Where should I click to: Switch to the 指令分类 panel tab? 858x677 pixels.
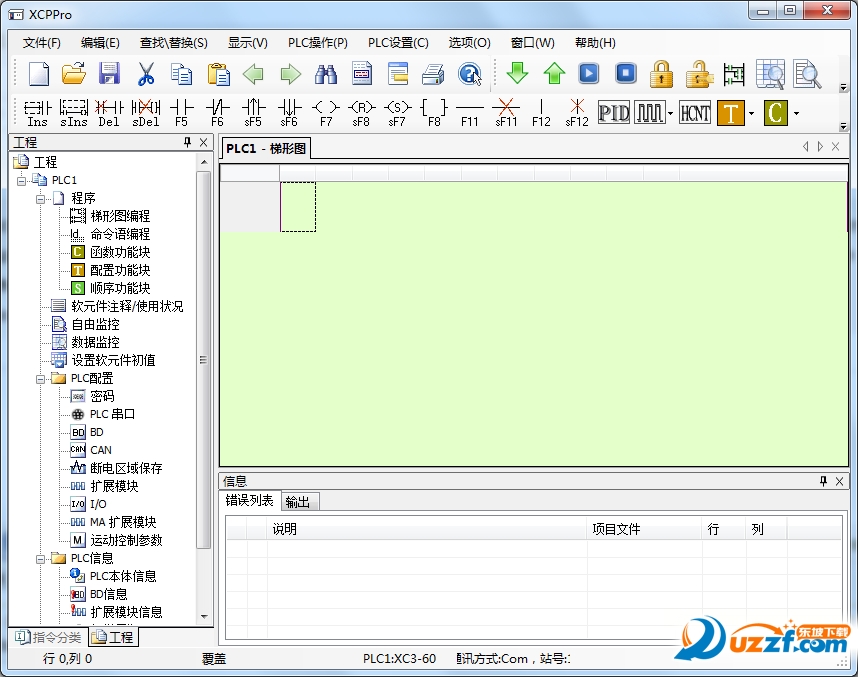pyautogui.click(x=48, y=637)
